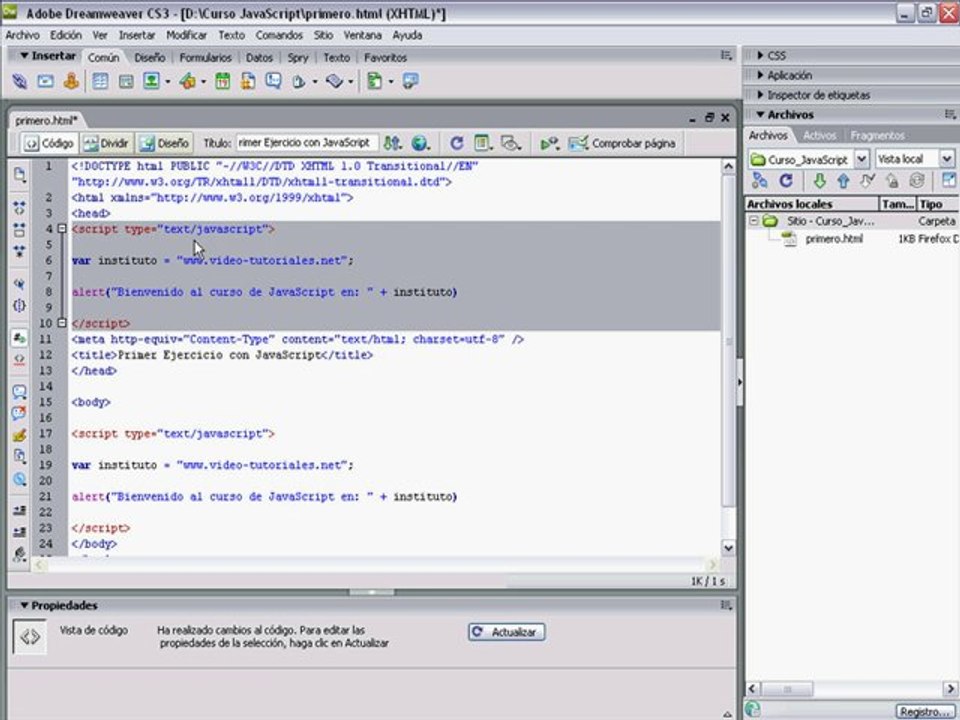This screenshot has height=720, width=960.
Task: Insert Div Tag icon
Action: click(126, 81)
